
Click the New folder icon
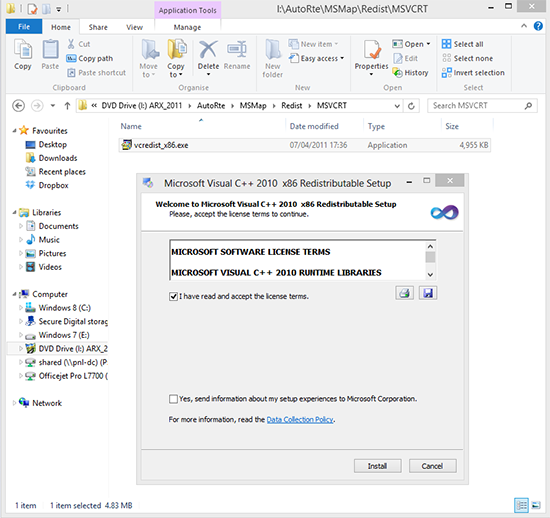[x=273, y=49]
